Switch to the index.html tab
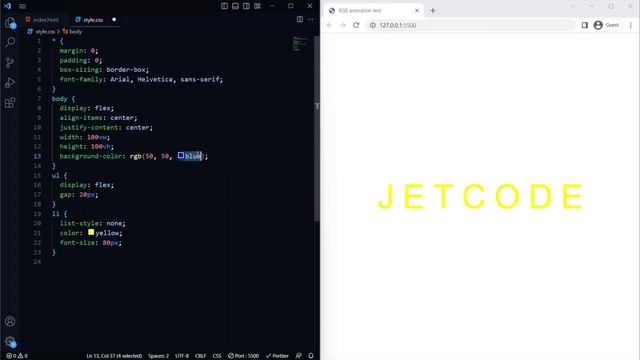Screen dimensions: 640x360 click(42, 20)
